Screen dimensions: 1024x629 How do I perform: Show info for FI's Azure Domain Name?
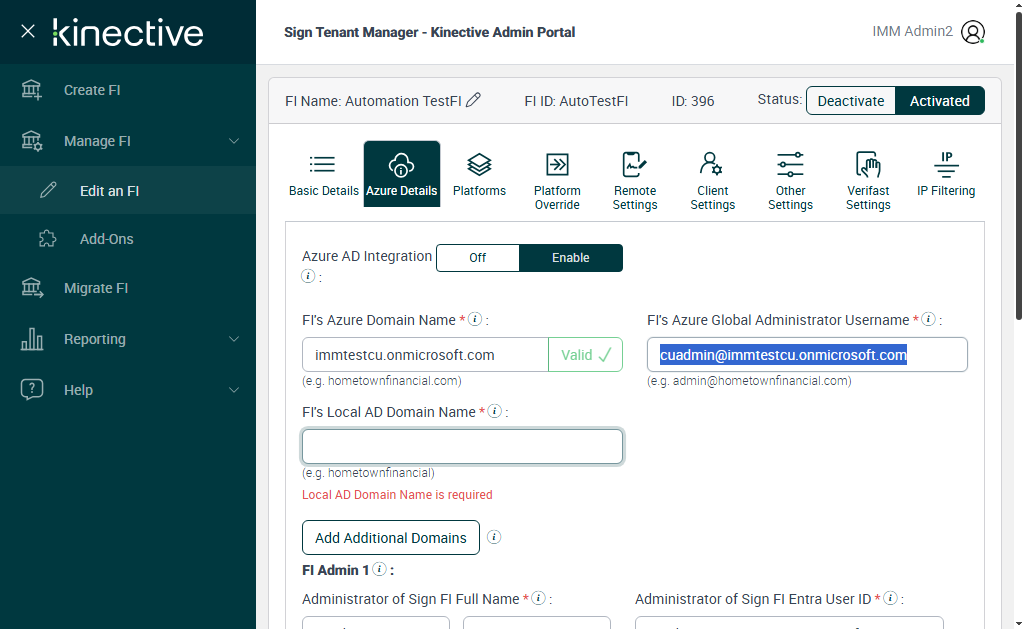click(475, 319)
